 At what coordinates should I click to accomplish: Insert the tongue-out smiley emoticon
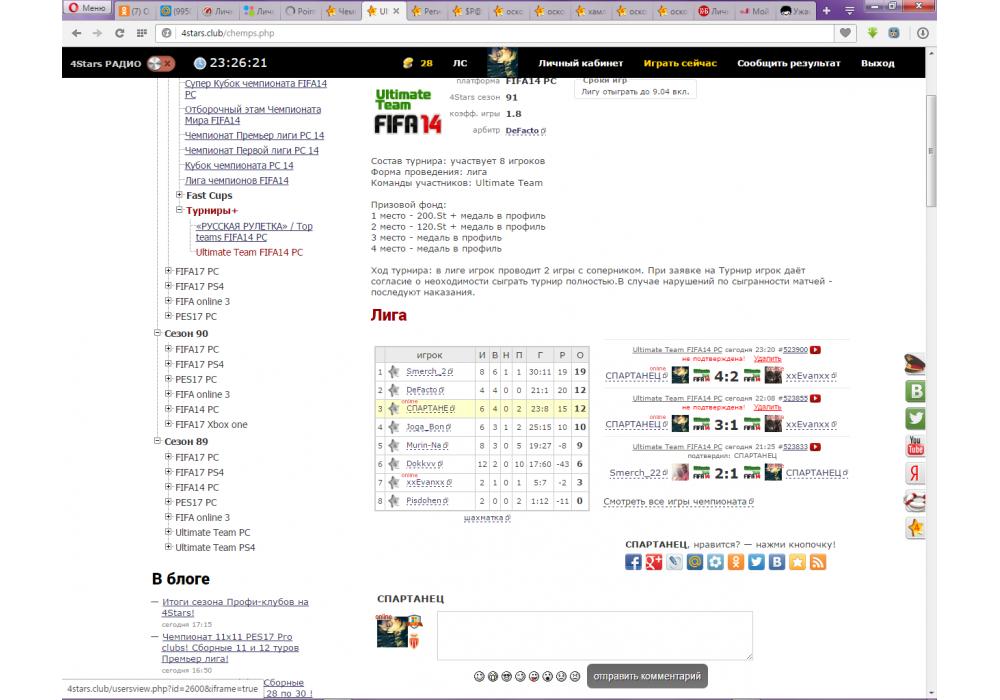coord(534,676)
